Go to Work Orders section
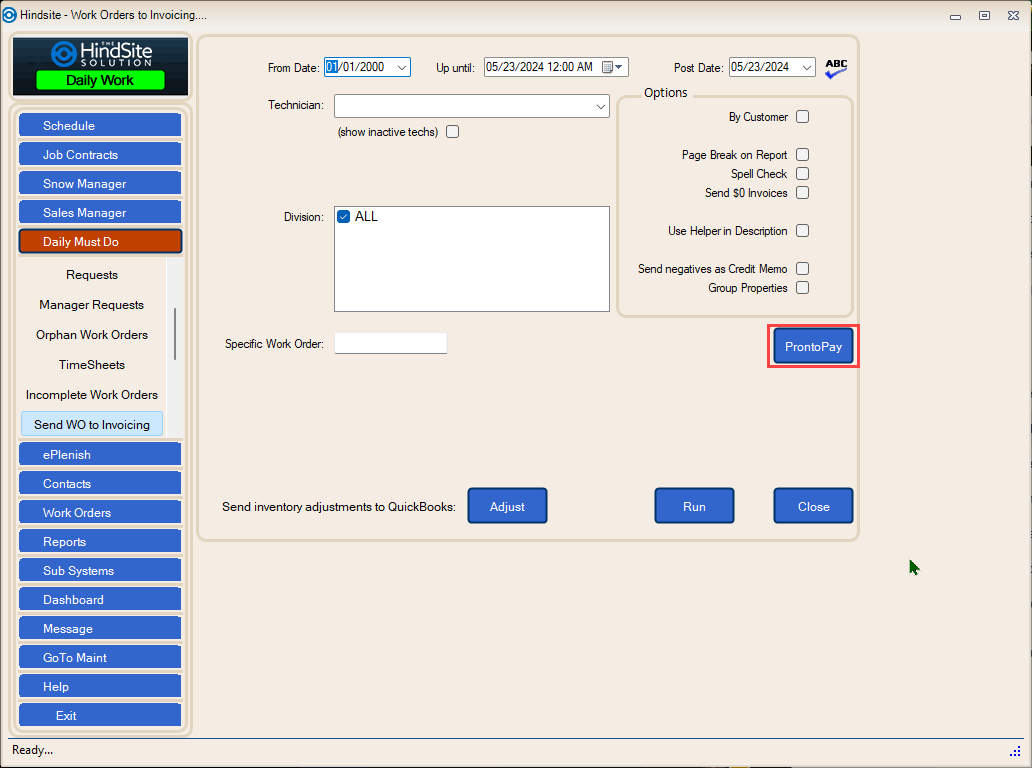This screenshot has width=1032, height=768. coord(100,512)
